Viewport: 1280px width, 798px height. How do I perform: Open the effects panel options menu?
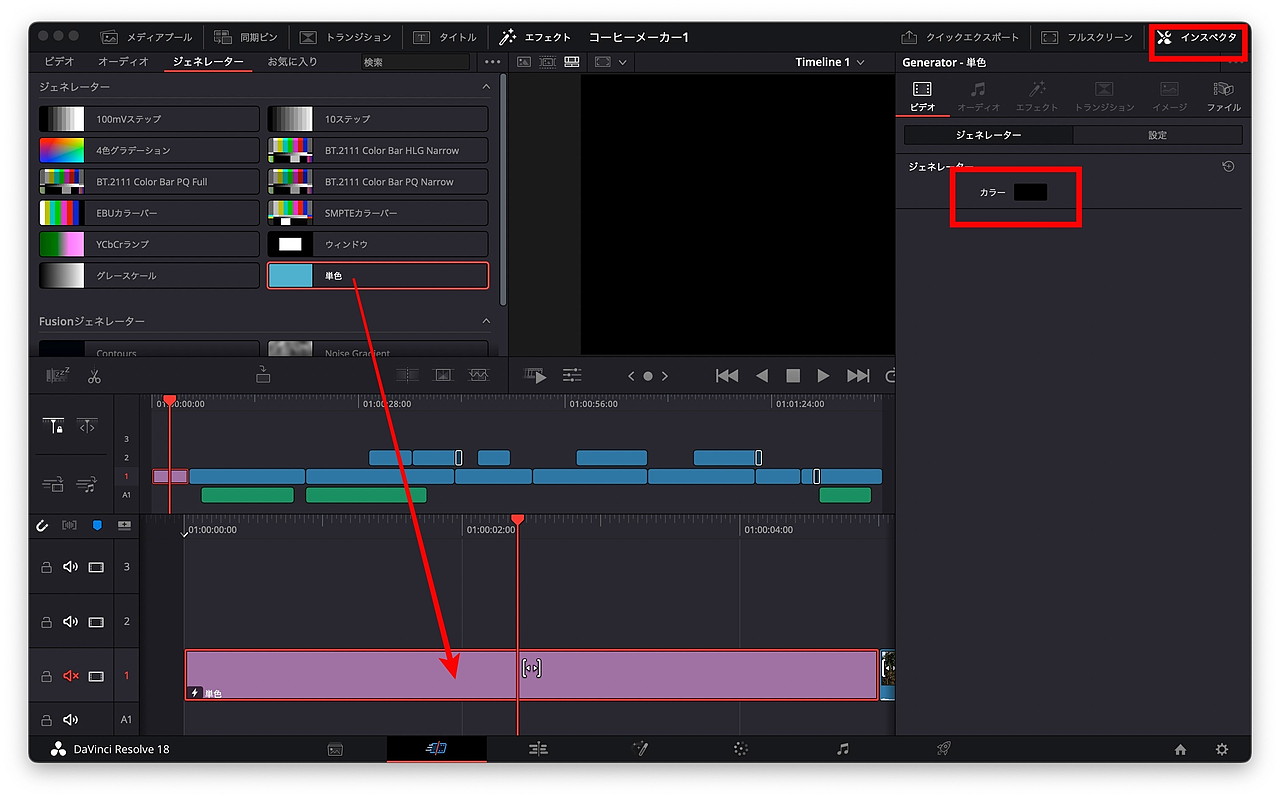492,62
